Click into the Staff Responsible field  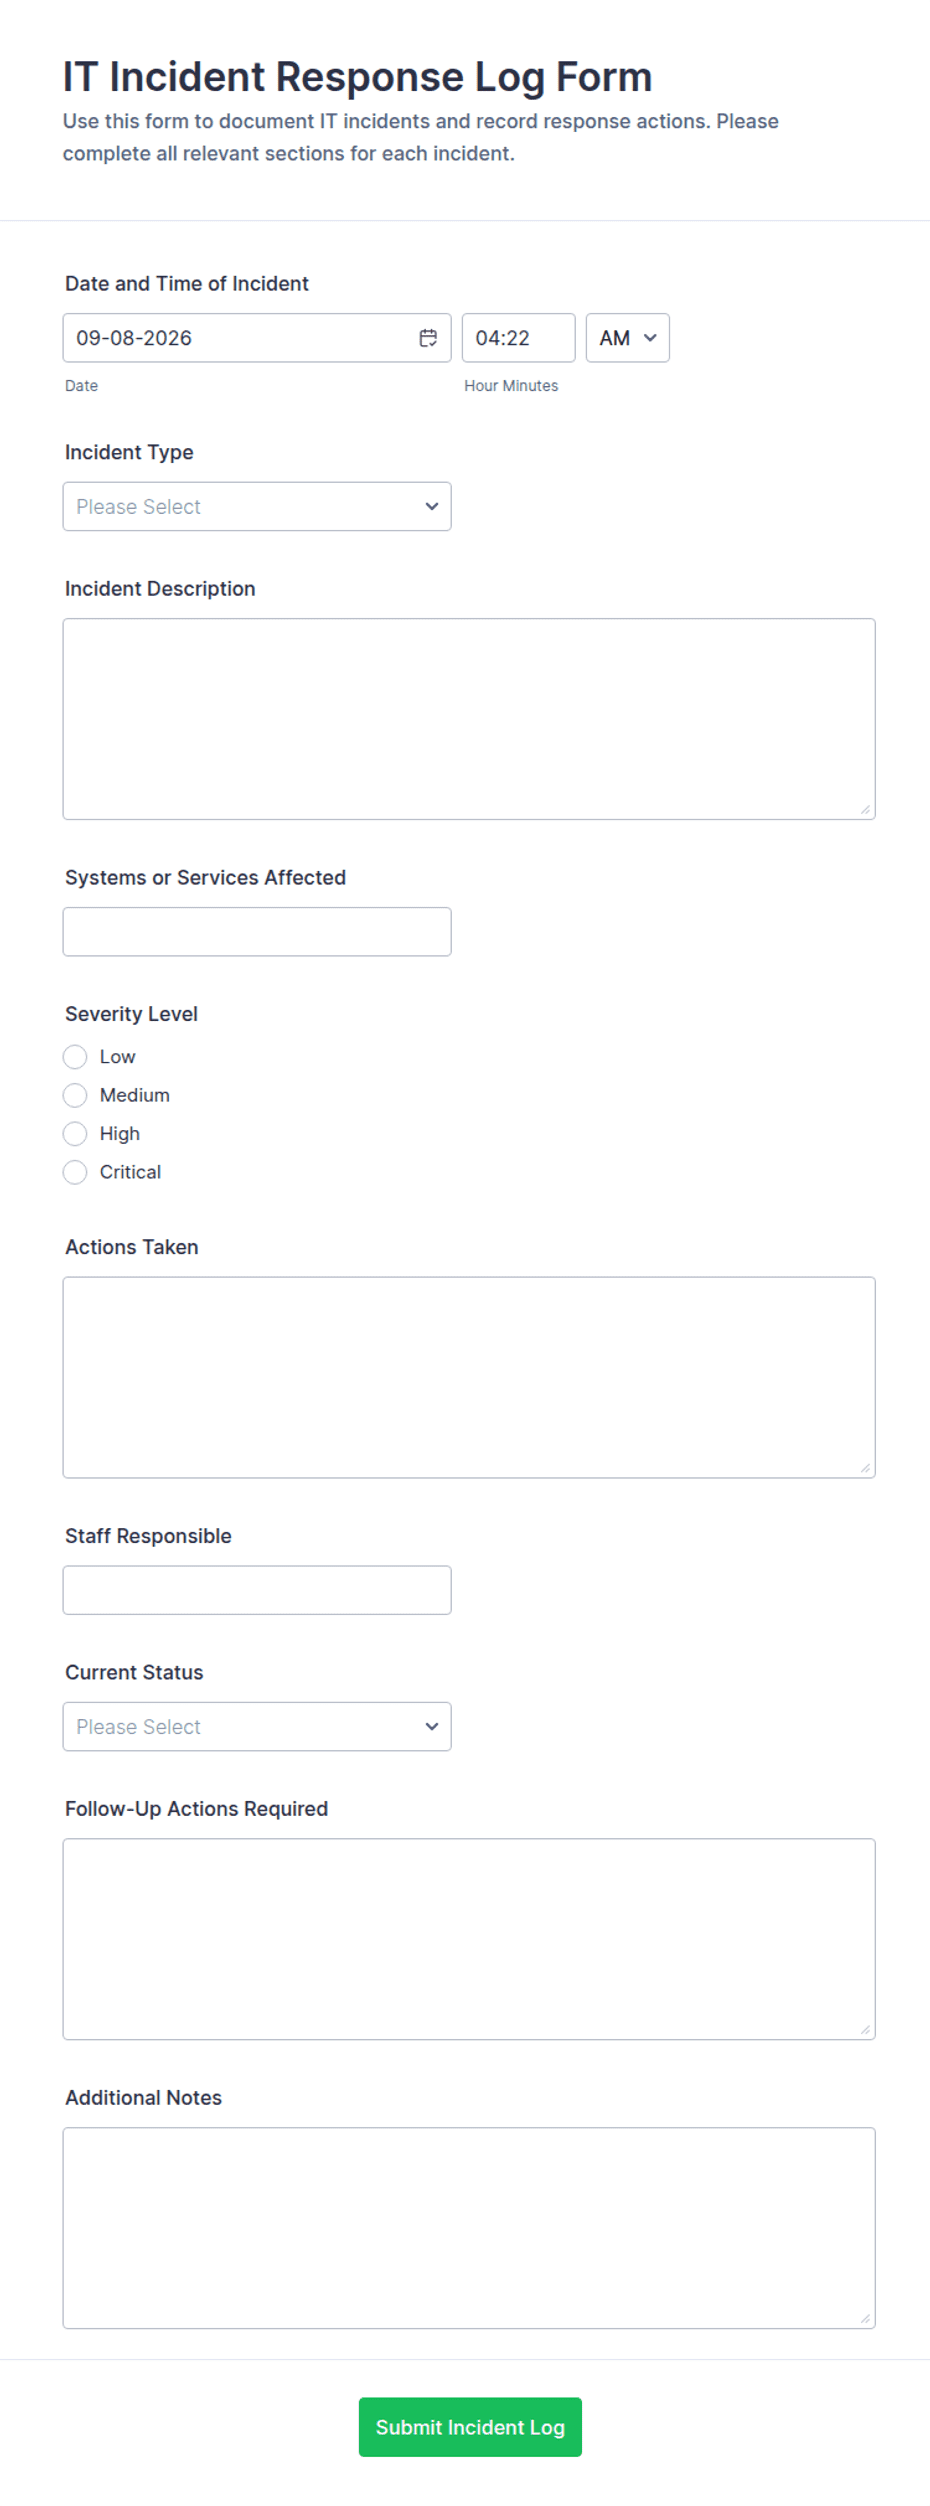click(x=257, y=1589)
